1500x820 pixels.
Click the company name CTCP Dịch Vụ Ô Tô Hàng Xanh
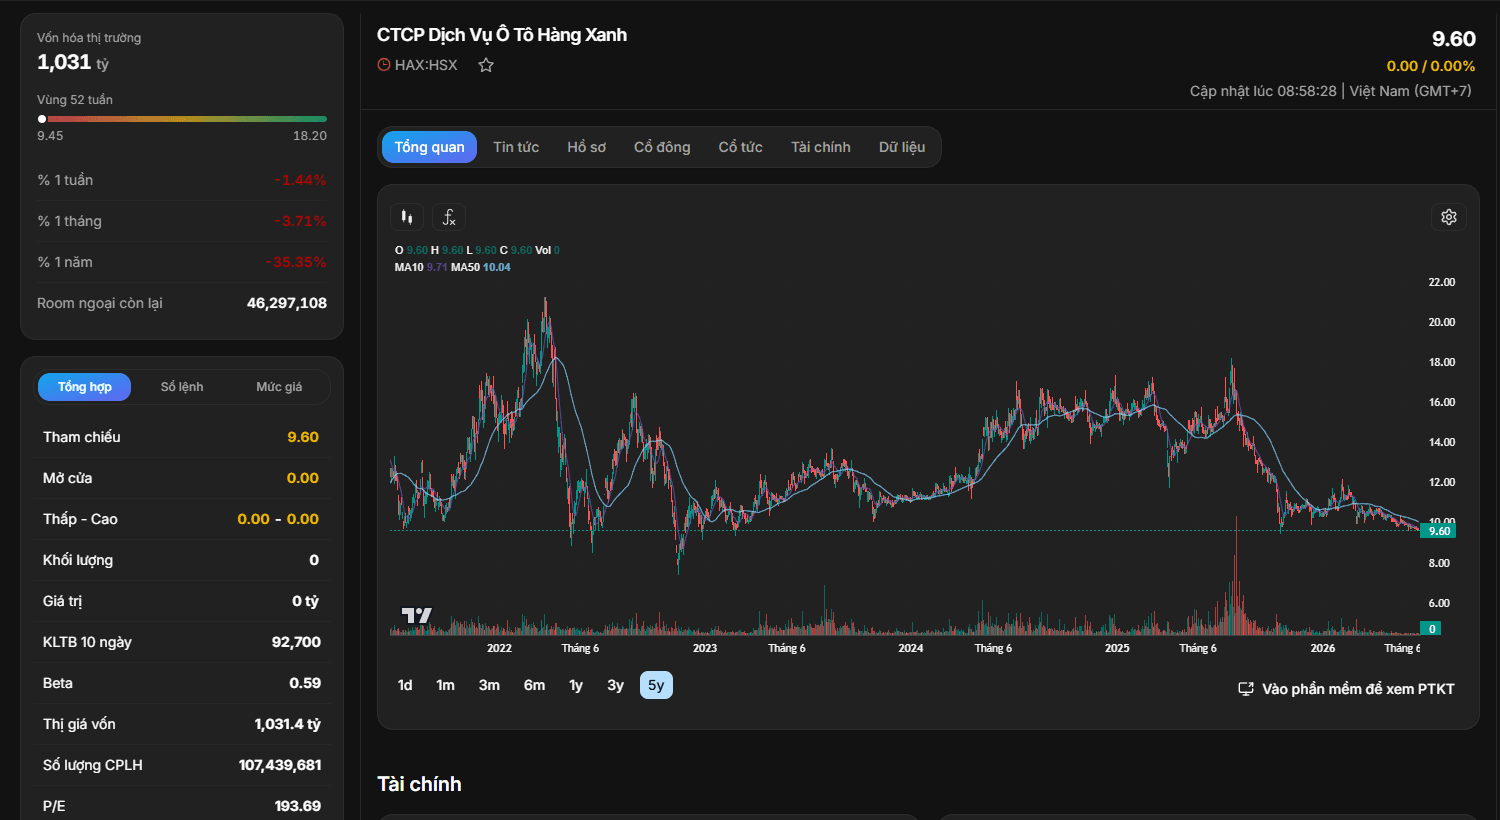pyautogui.click(x=502, y=35)
